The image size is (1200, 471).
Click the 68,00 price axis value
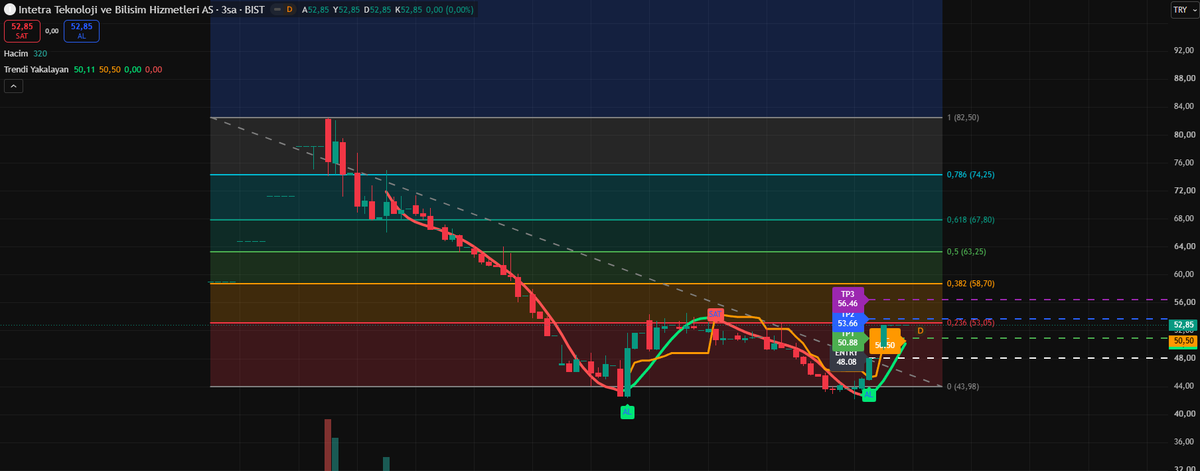pos(1183,218)
